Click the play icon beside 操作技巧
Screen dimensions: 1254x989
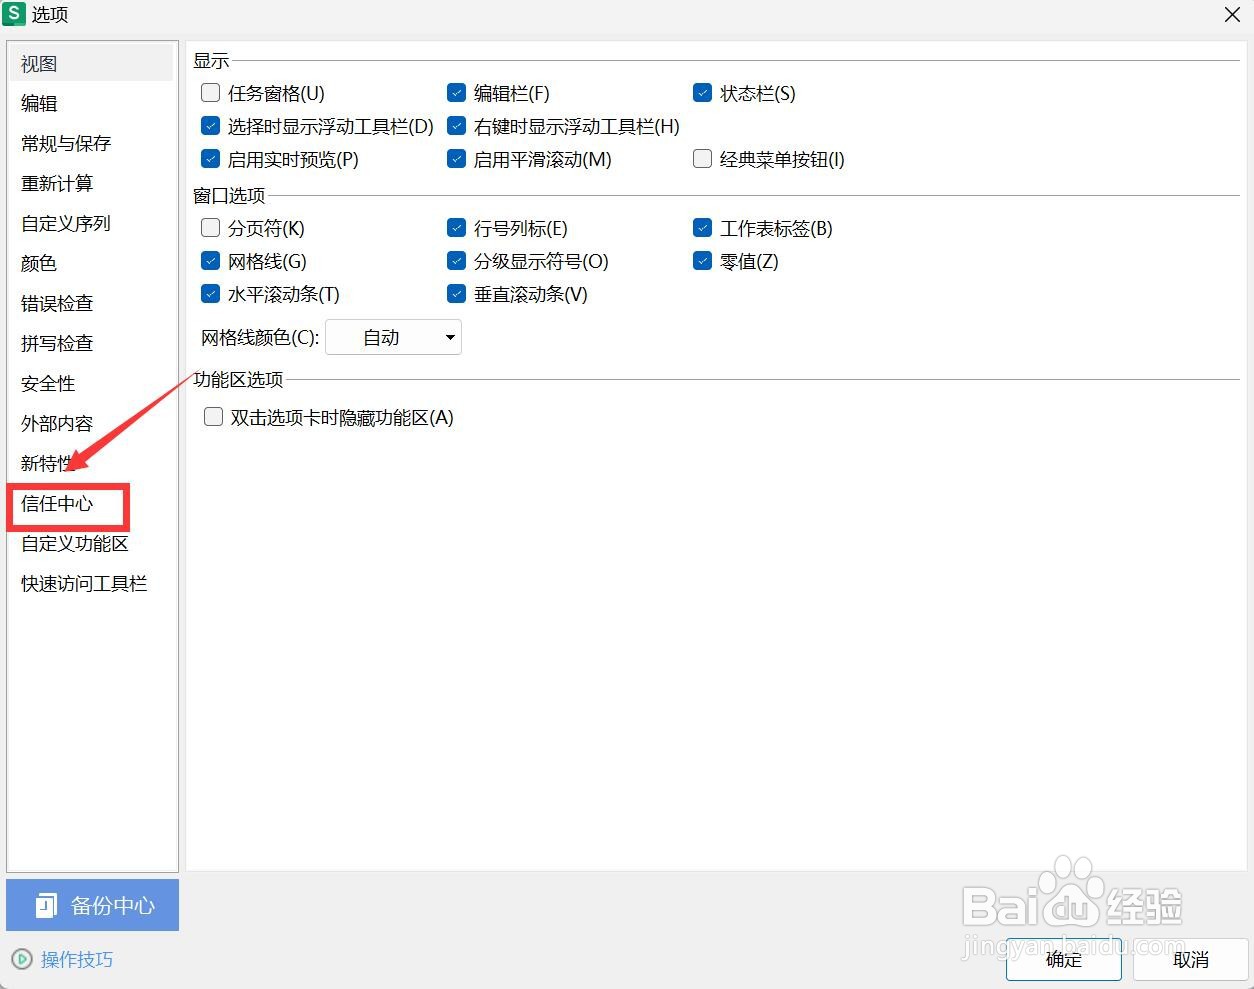click(x=21, y=959)
